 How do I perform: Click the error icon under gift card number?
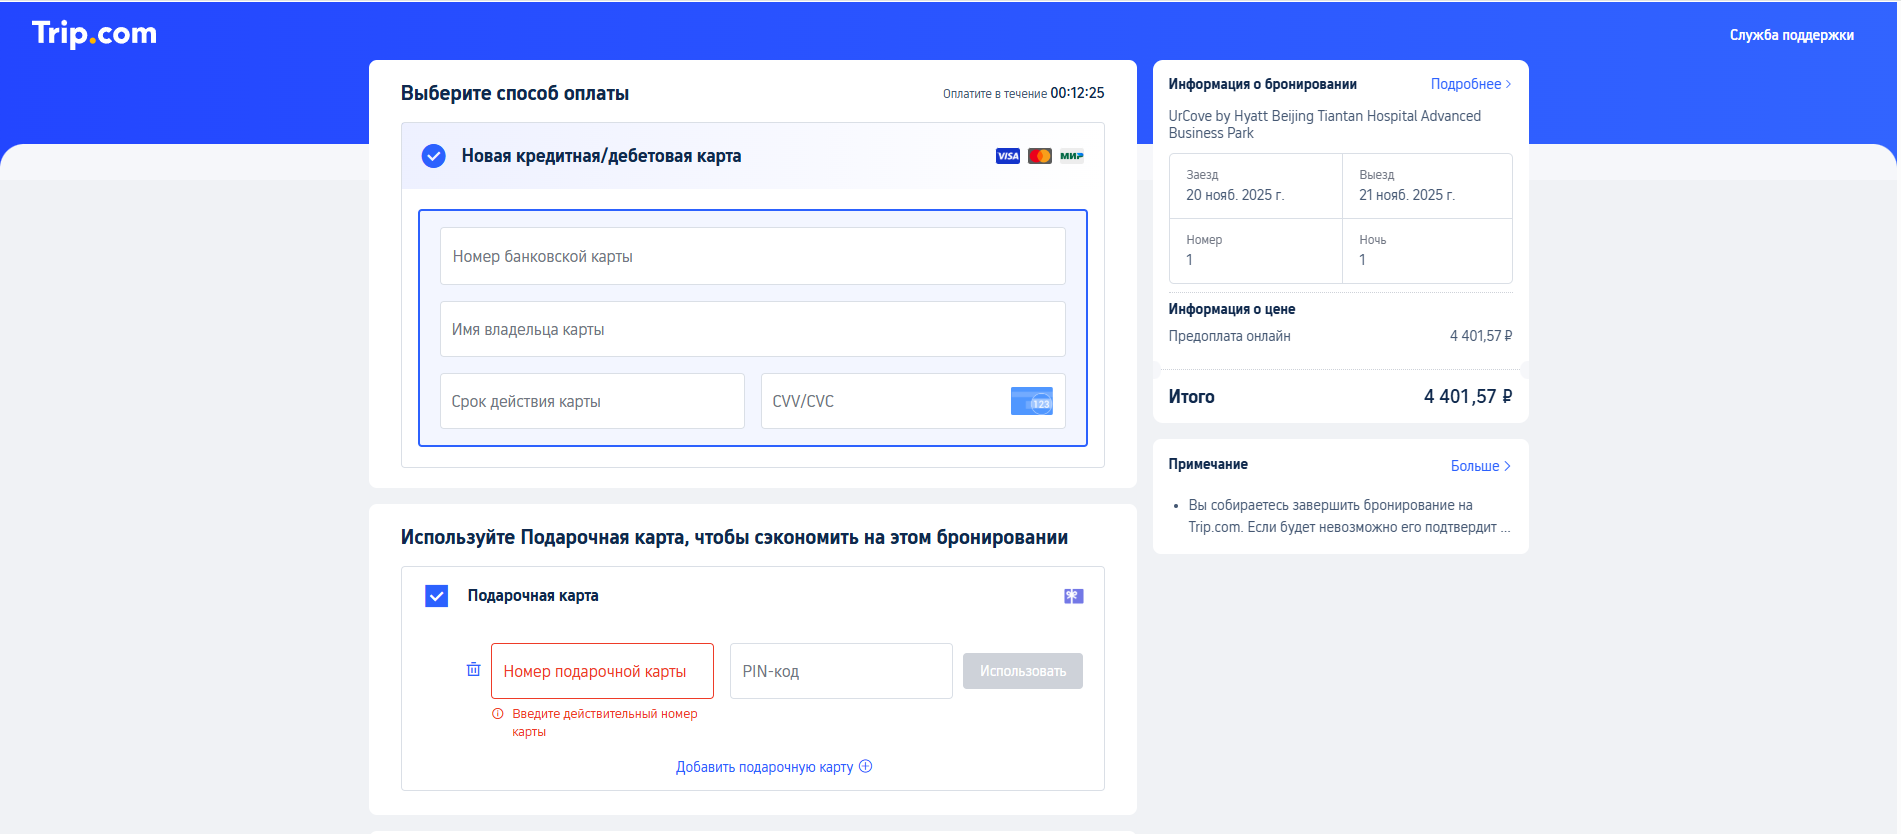(498, 714)
